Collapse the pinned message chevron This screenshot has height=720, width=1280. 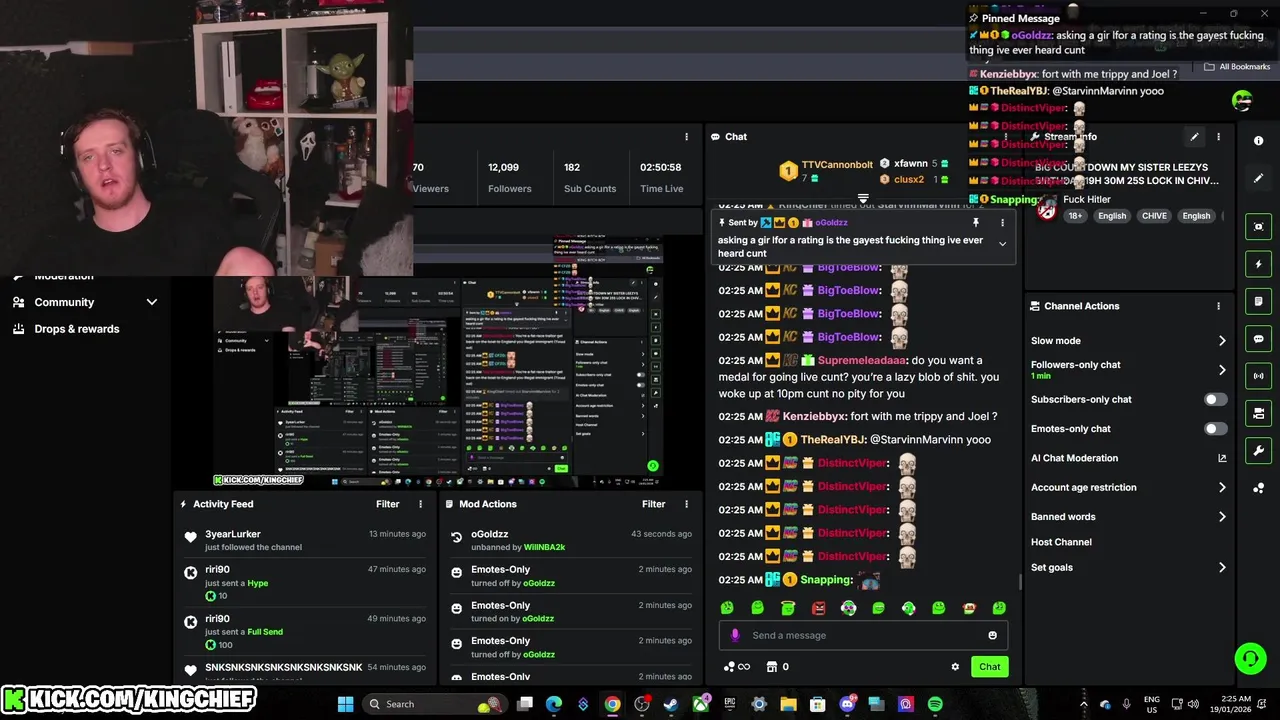pos(1002,243)
